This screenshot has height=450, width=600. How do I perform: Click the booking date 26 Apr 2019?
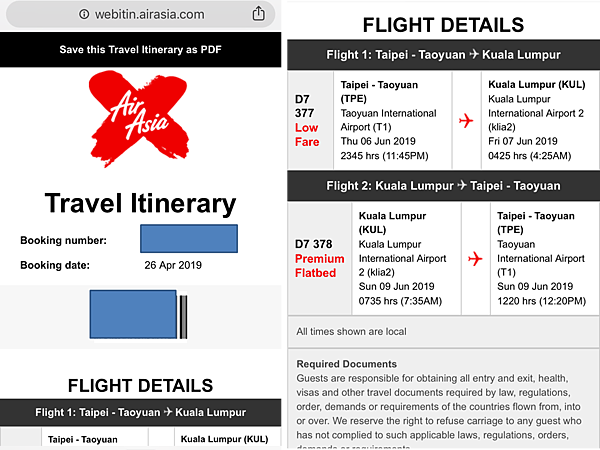click(x=173, y=266)
